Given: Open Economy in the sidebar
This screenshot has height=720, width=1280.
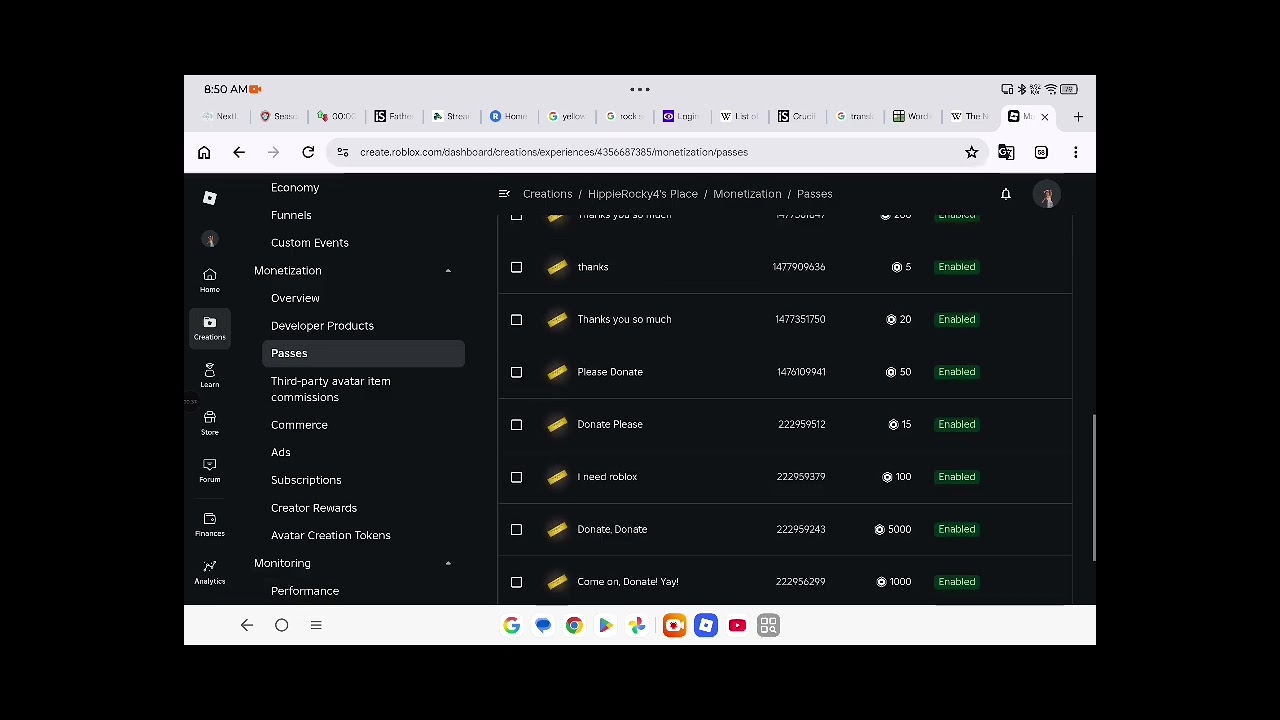Looking at the screenshot, I should (295, 187).
